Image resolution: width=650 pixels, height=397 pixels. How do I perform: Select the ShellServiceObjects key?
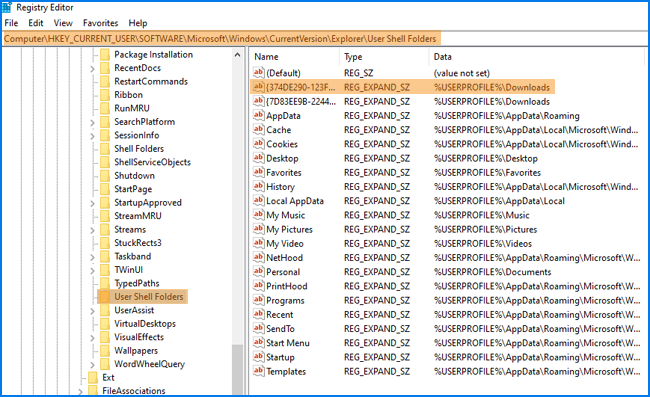click(153, 162)
